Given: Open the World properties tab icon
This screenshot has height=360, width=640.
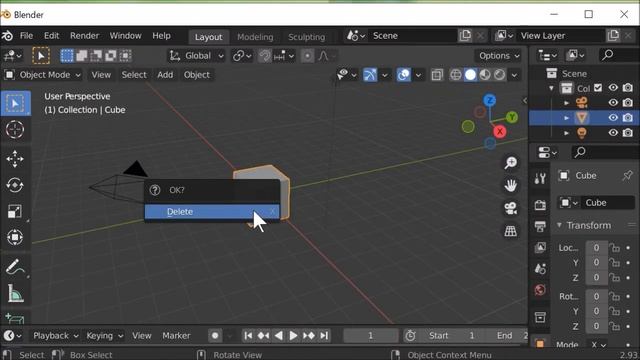Looking at the screenshot, I should click(540, 290).
